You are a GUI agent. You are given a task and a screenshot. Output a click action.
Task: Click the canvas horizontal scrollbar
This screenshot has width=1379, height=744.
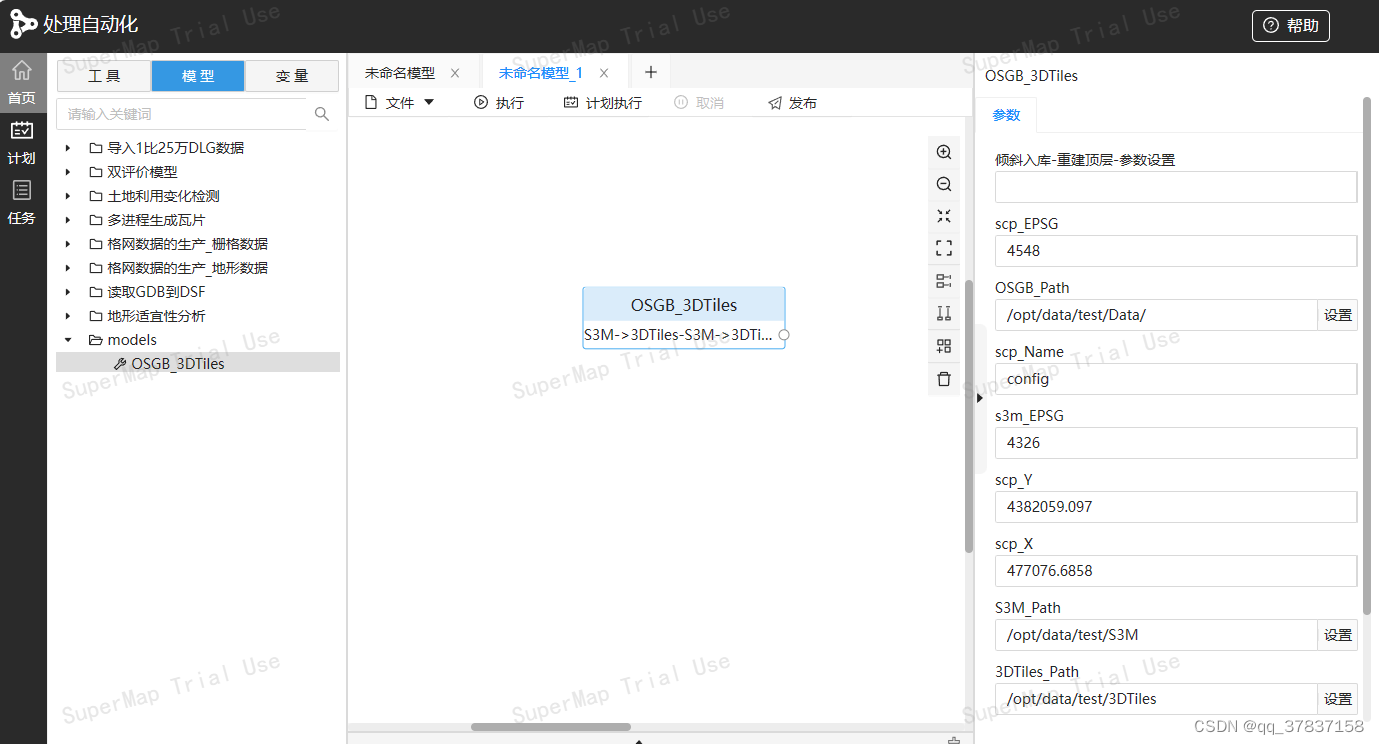(x=551, y=727)
